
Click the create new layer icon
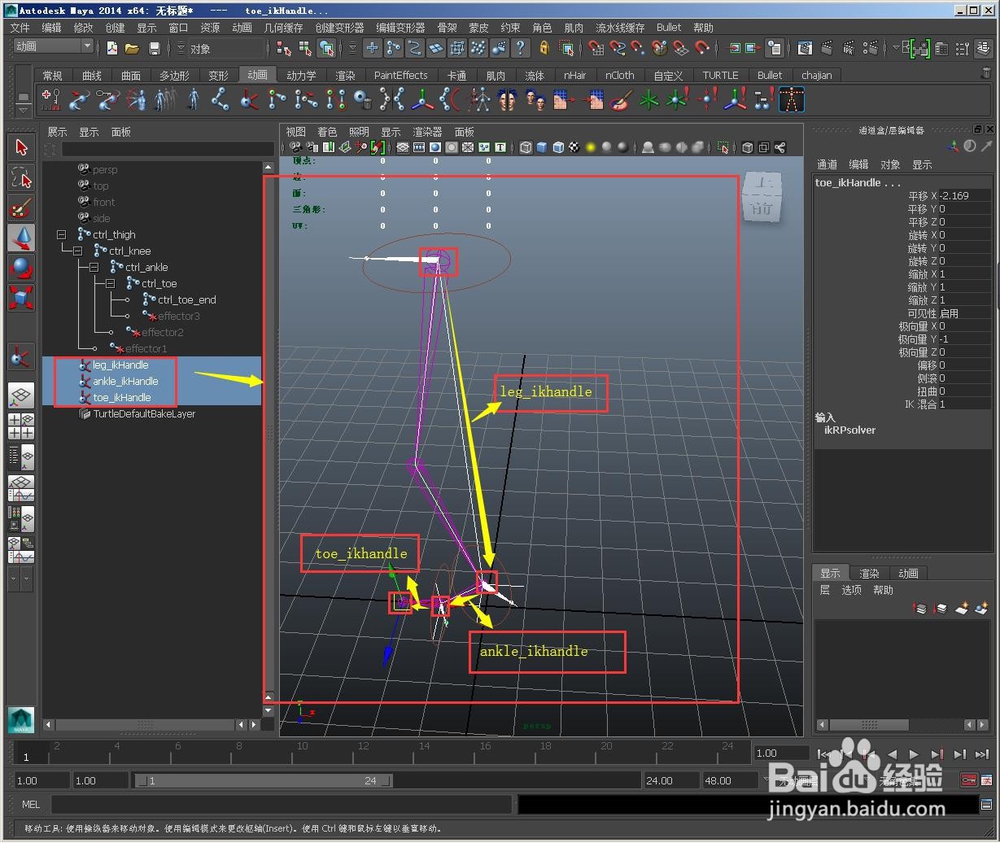pos(961,608)
